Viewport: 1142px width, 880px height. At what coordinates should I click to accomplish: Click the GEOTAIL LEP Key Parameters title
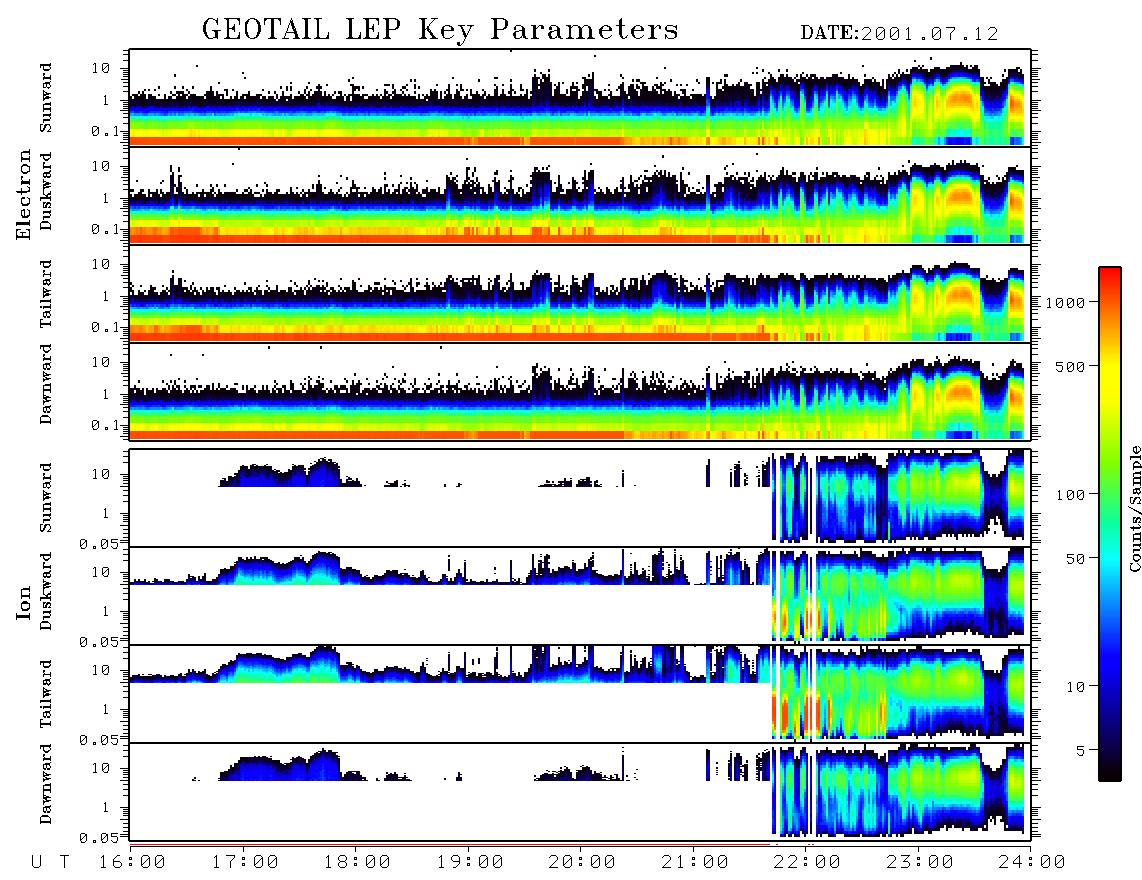click(x=440, y=30)
